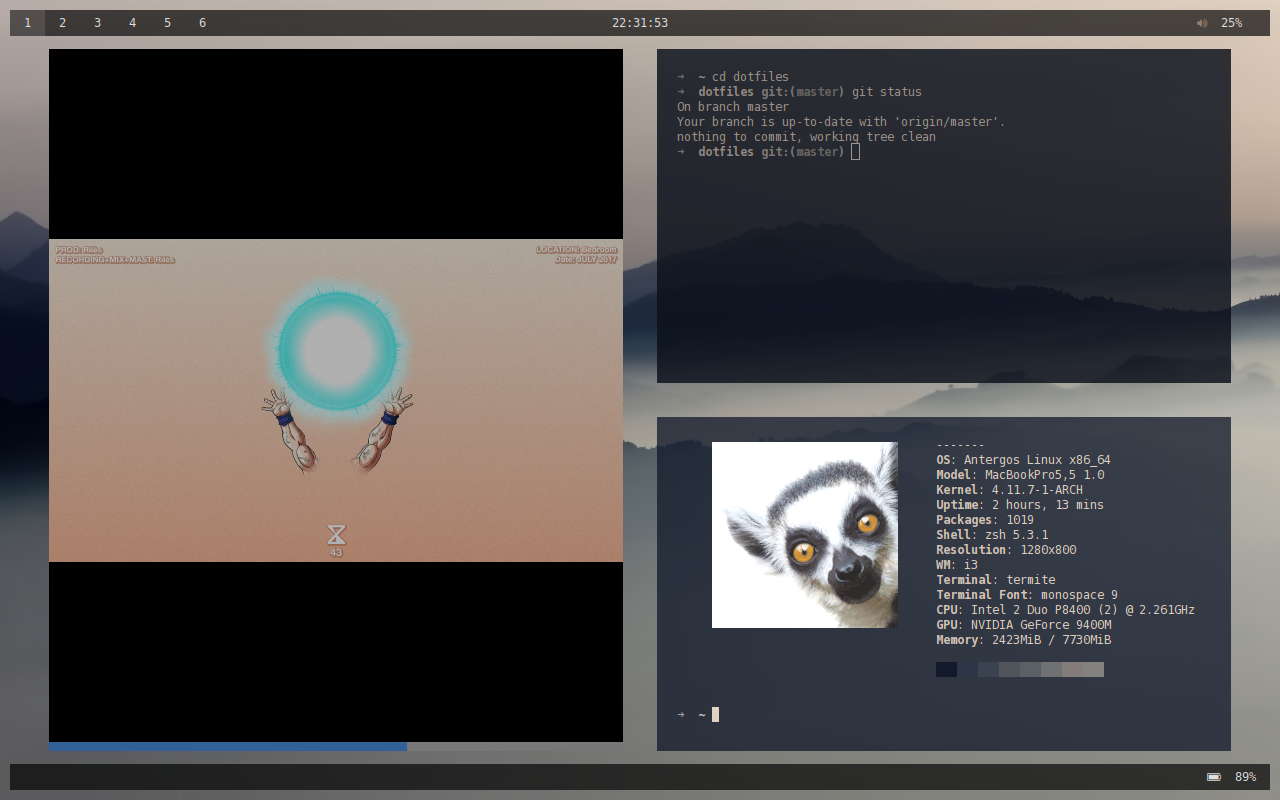Click the darkest navy color block
This screenshot has width=1280, height=800.
pyautogui.click(x=946, y=669)
